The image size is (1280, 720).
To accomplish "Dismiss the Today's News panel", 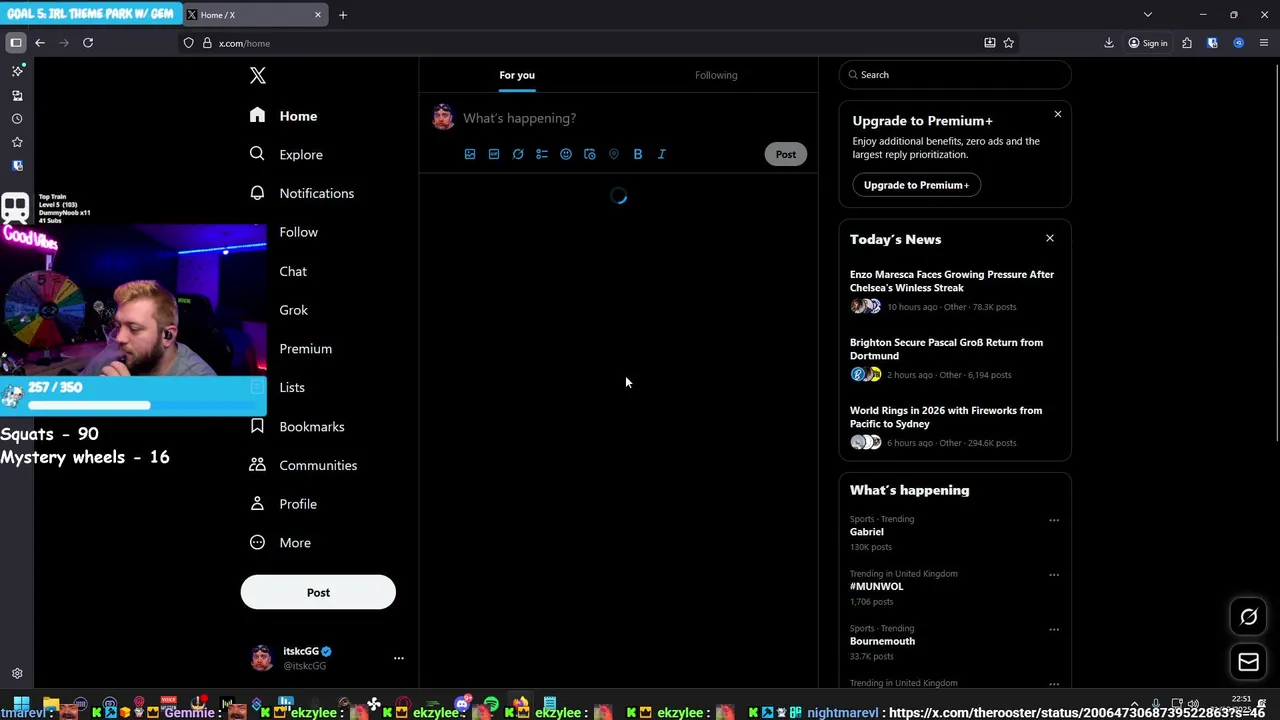I will 1050,238.
